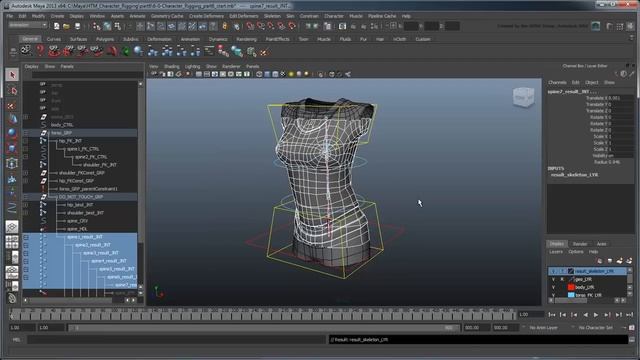Switch to Four View layout

tap(12, 242)
